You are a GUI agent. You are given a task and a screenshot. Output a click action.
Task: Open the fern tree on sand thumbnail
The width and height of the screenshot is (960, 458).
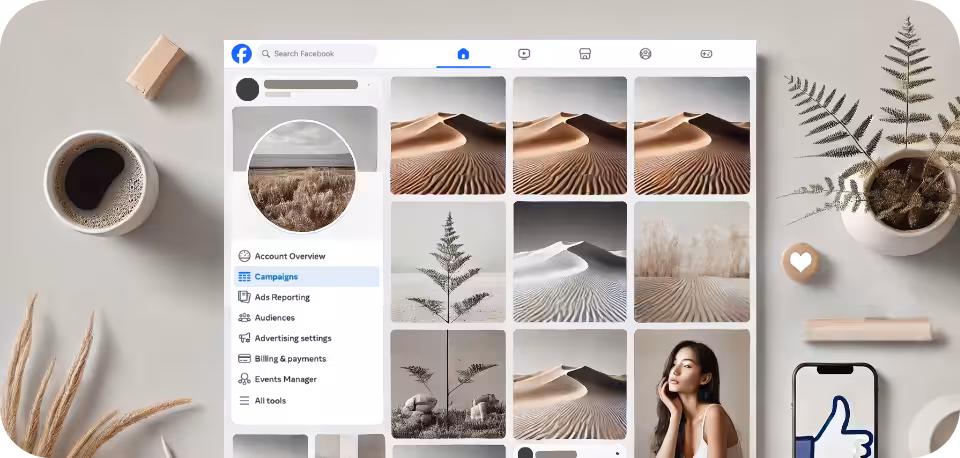(x=448, y=262)
